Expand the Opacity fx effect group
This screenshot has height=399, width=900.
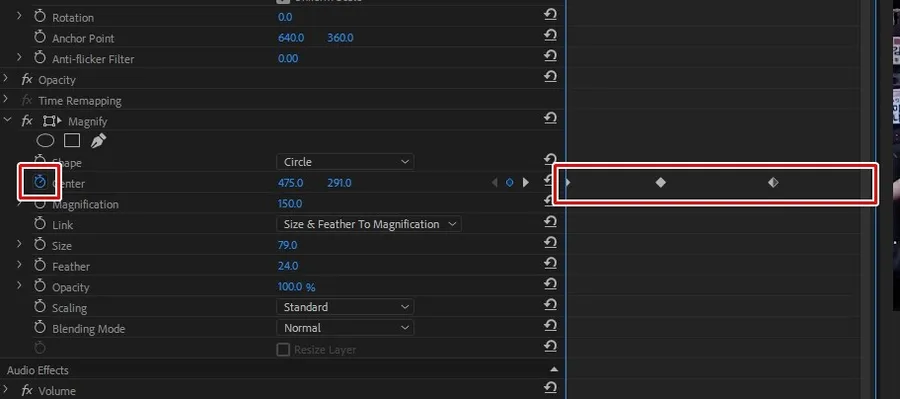6,79
